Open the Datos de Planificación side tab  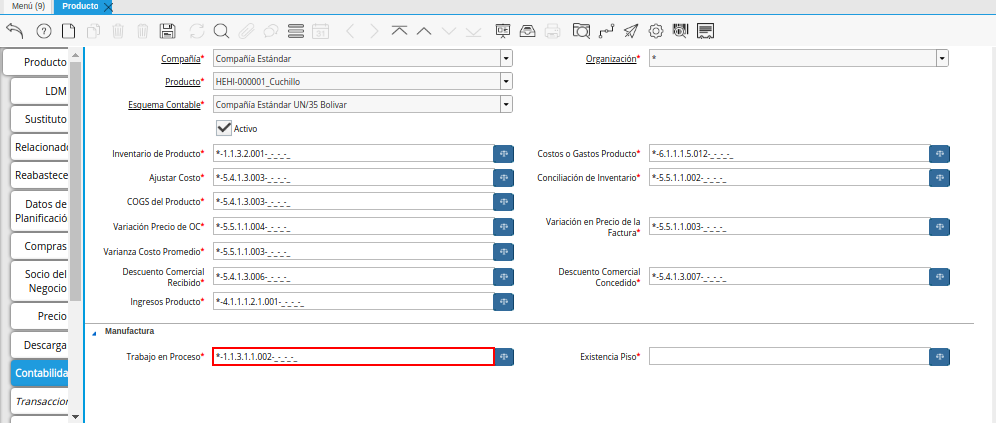[39, 211]
